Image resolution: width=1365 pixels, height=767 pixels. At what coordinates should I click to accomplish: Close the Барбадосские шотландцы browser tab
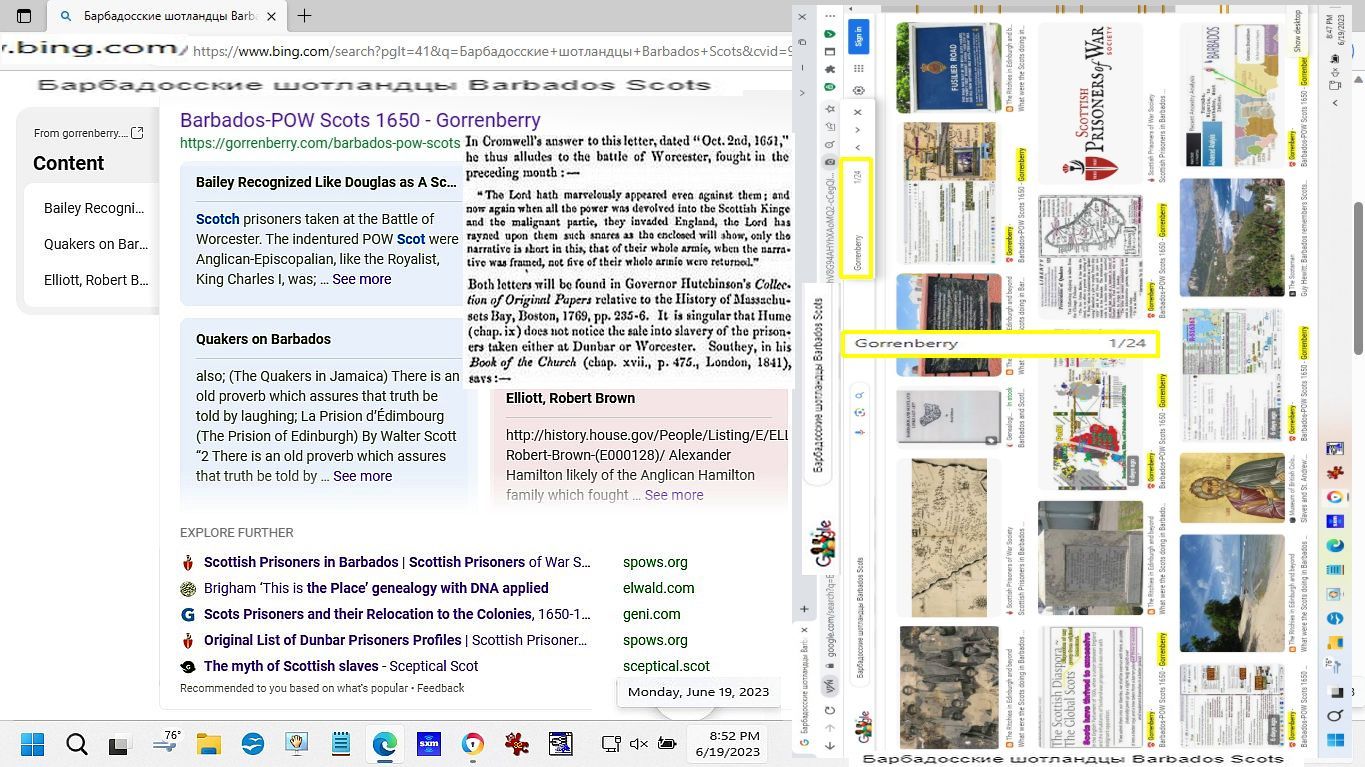[271, 16]
